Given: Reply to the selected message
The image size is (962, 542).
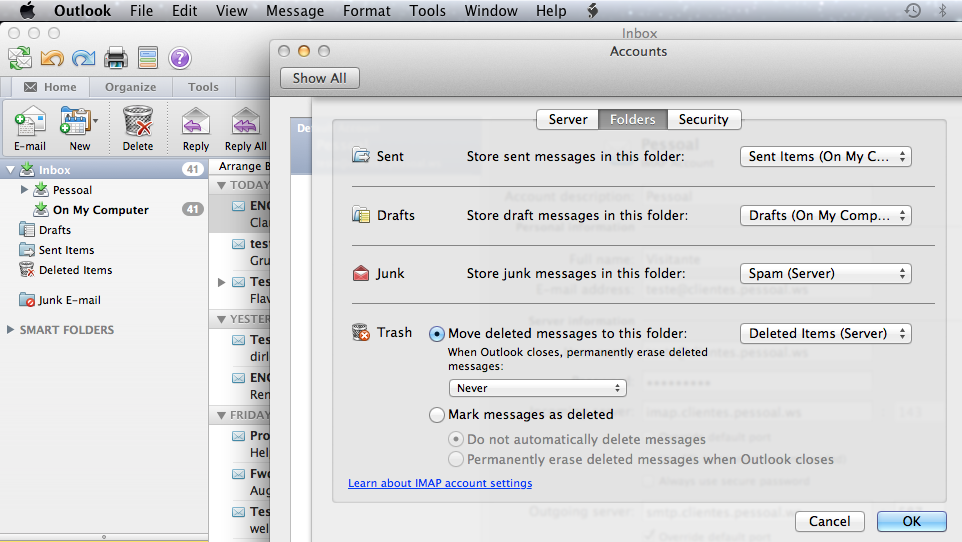Looking at the screenshot, I should click(196, 128).
